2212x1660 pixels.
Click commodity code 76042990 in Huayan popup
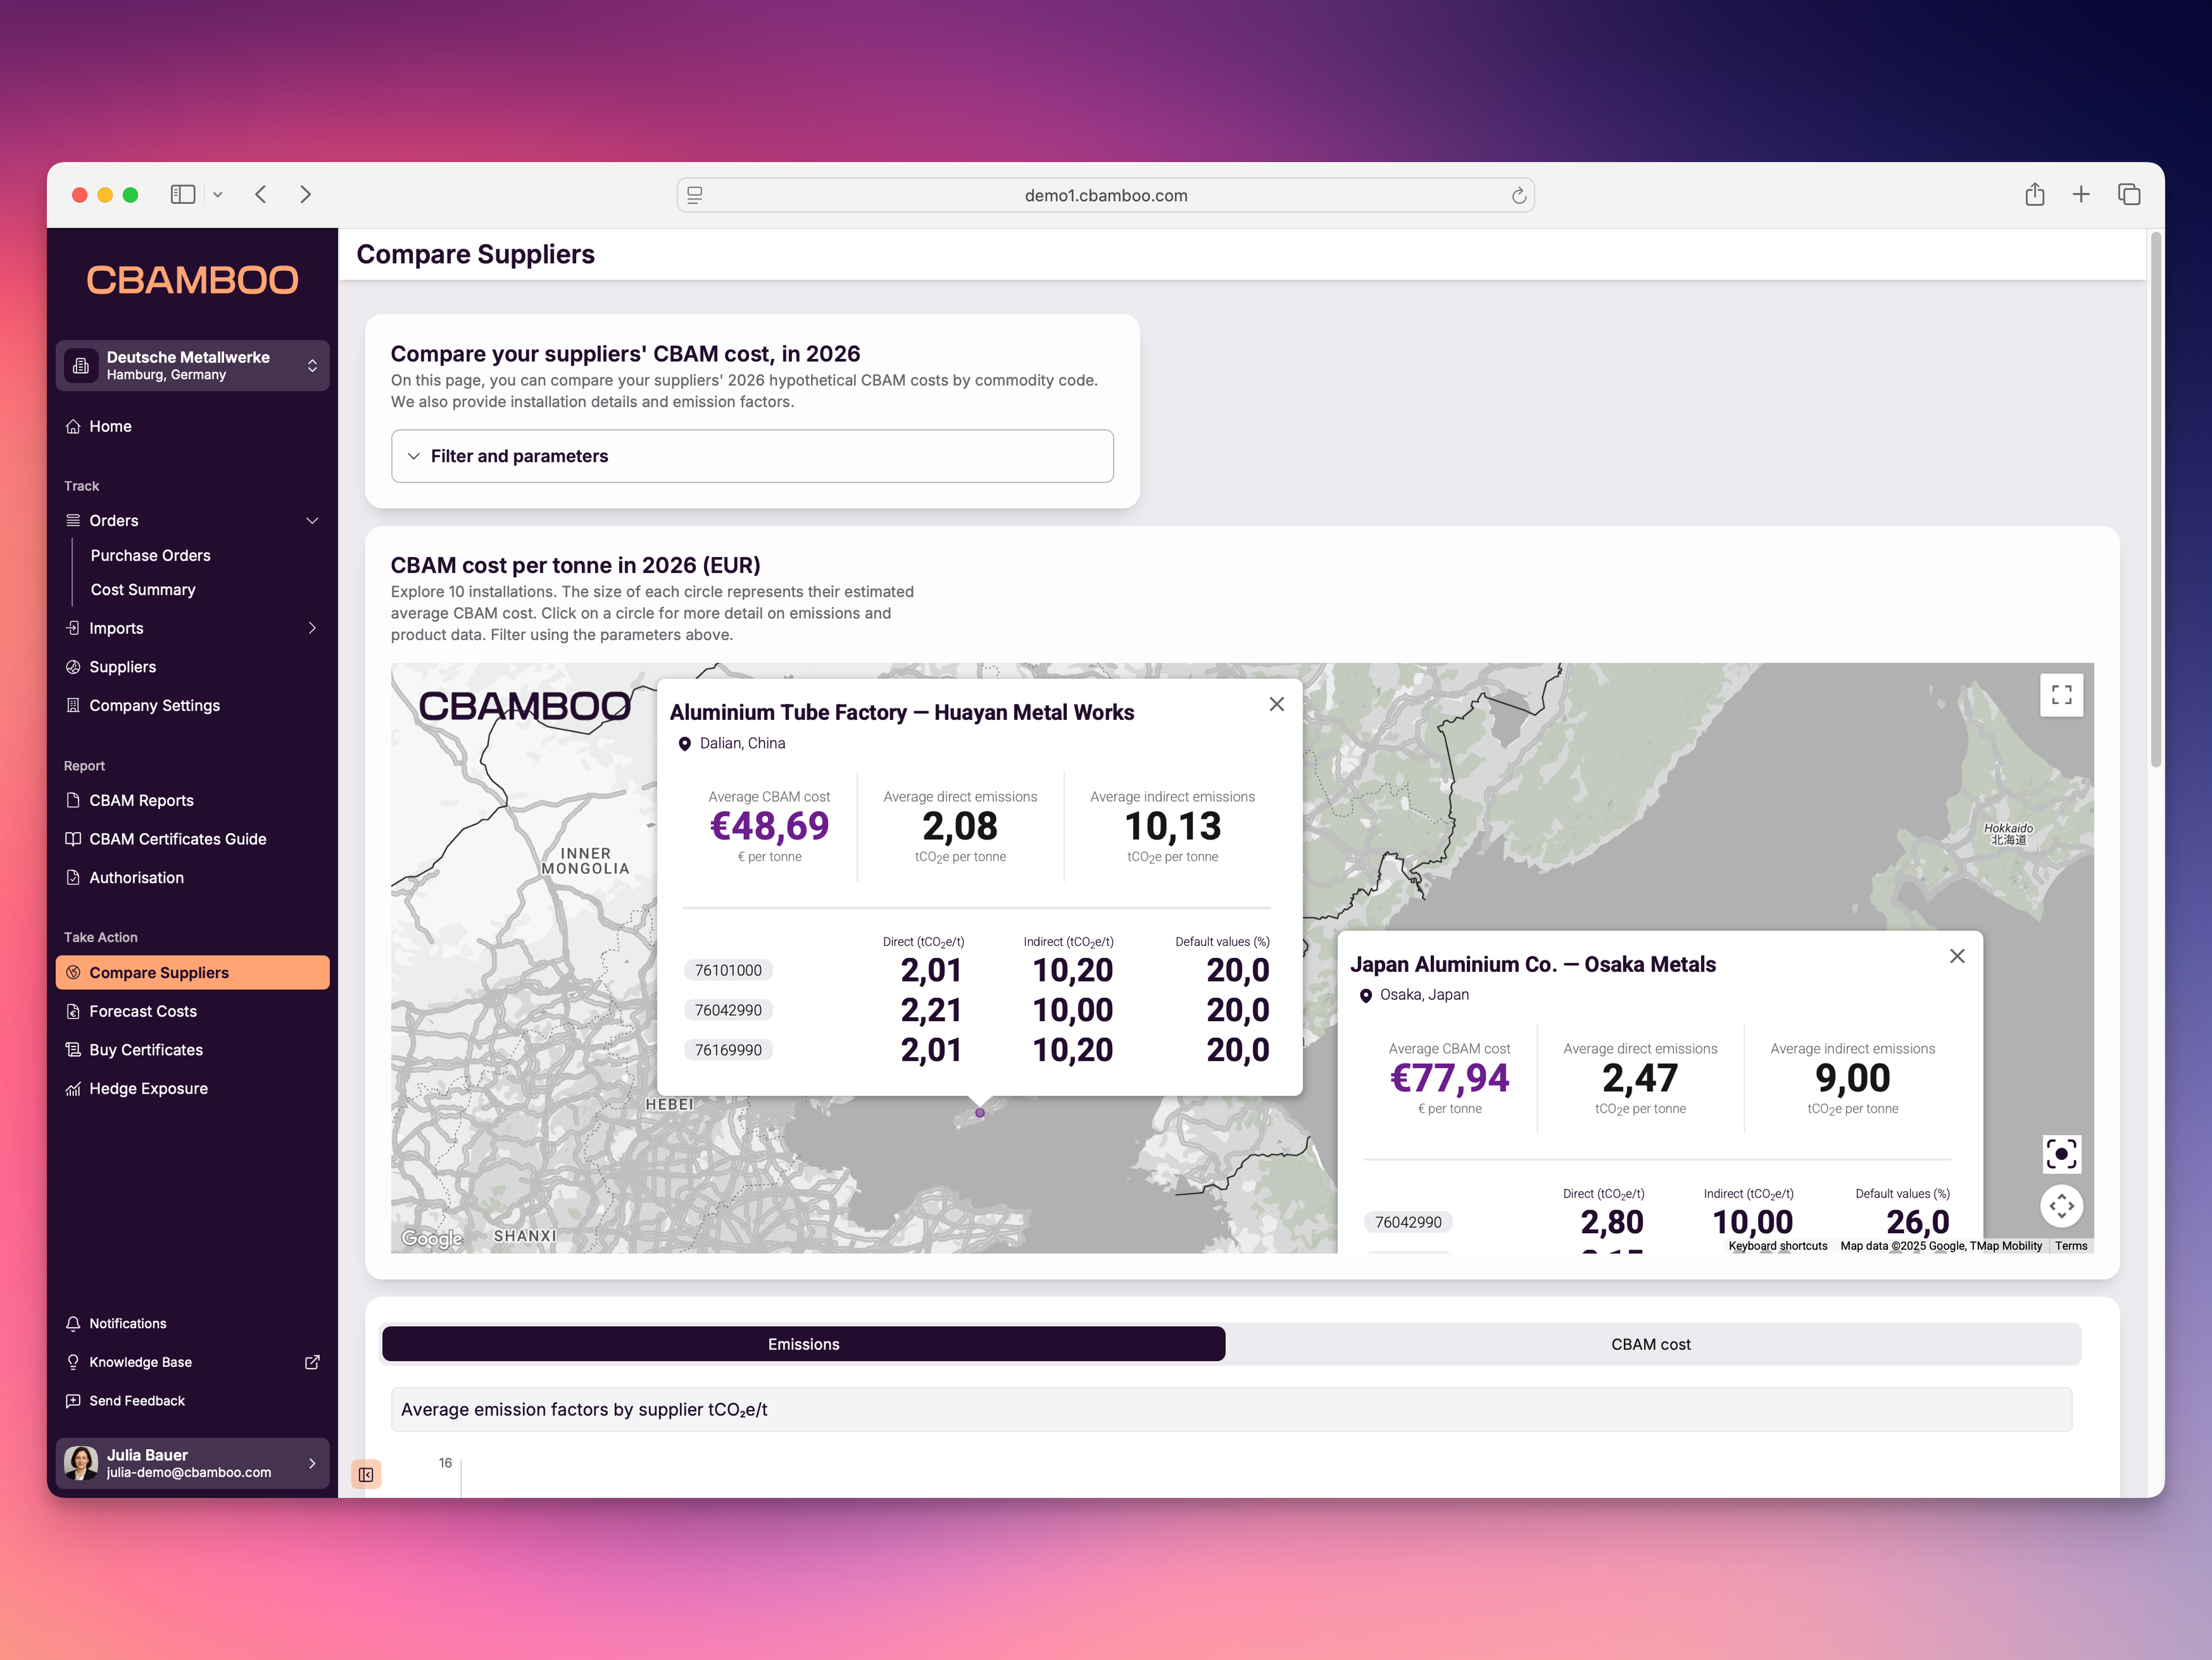pyautogui.click(x=728, y=1010)
